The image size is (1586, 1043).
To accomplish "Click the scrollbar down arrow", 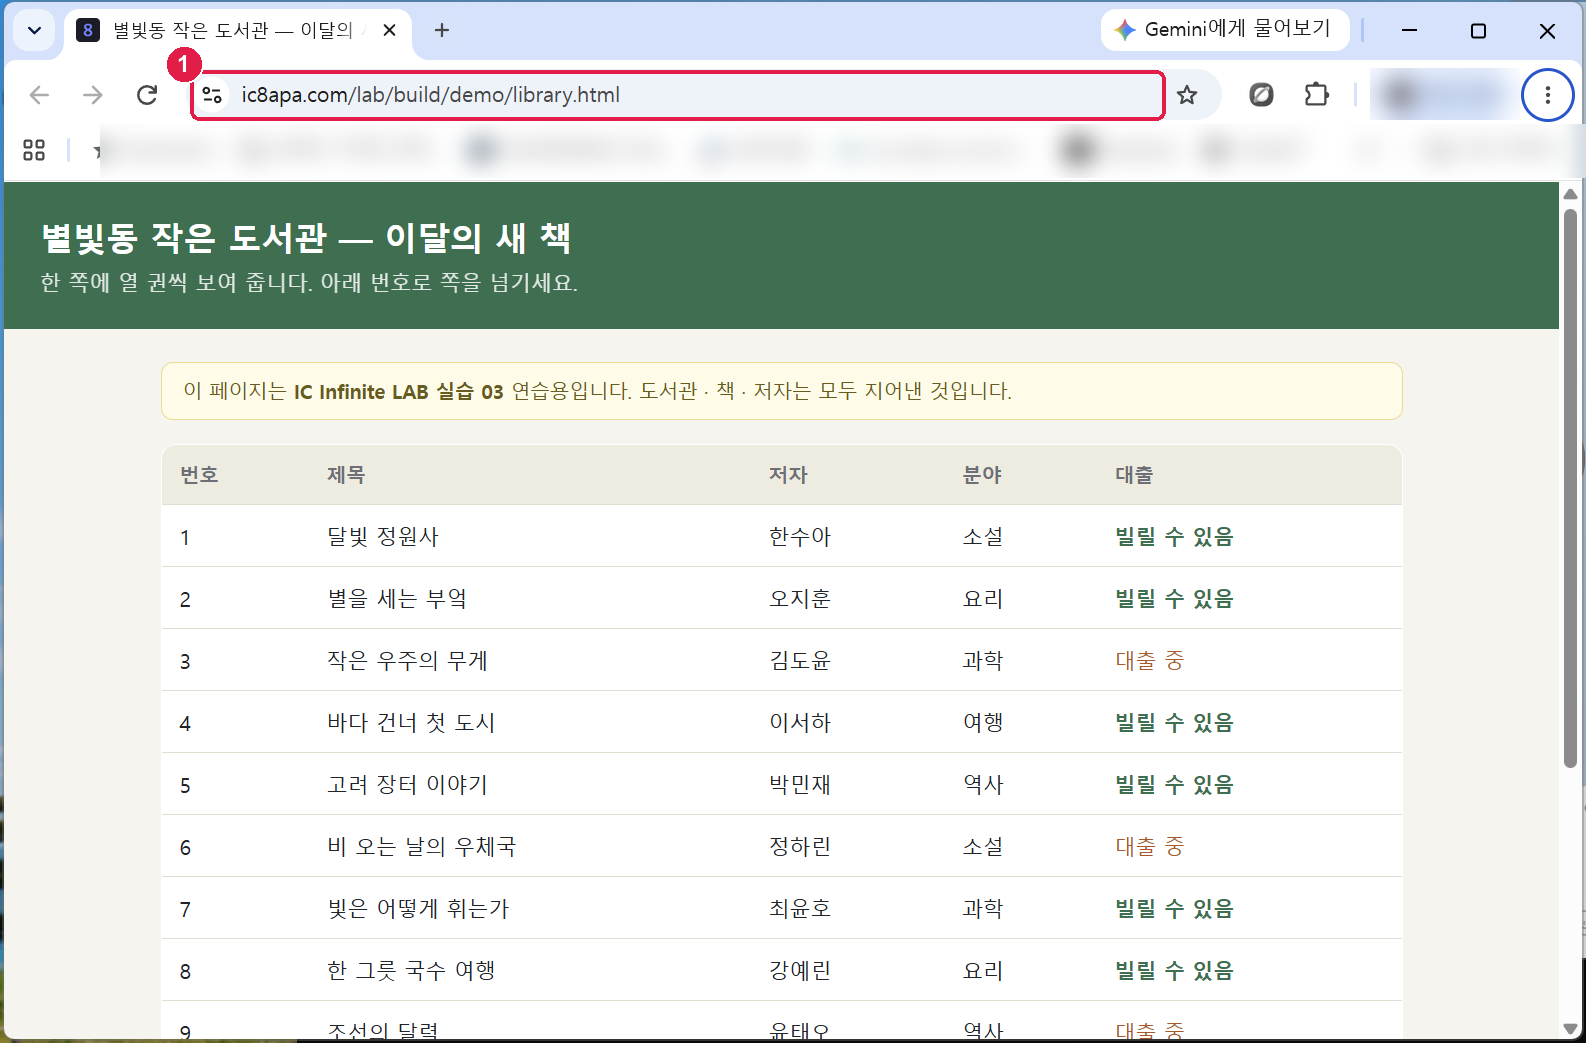I will coord(1570,1028).
